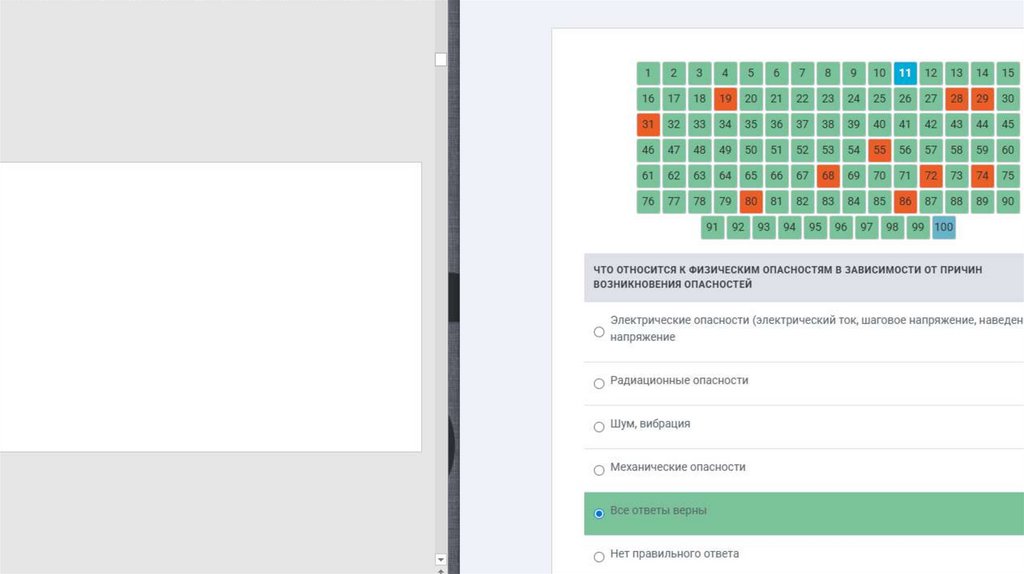Screen dimensions: 1024x574
Task: Select question 91 in the last row
Action: click(x=712, y=227)
